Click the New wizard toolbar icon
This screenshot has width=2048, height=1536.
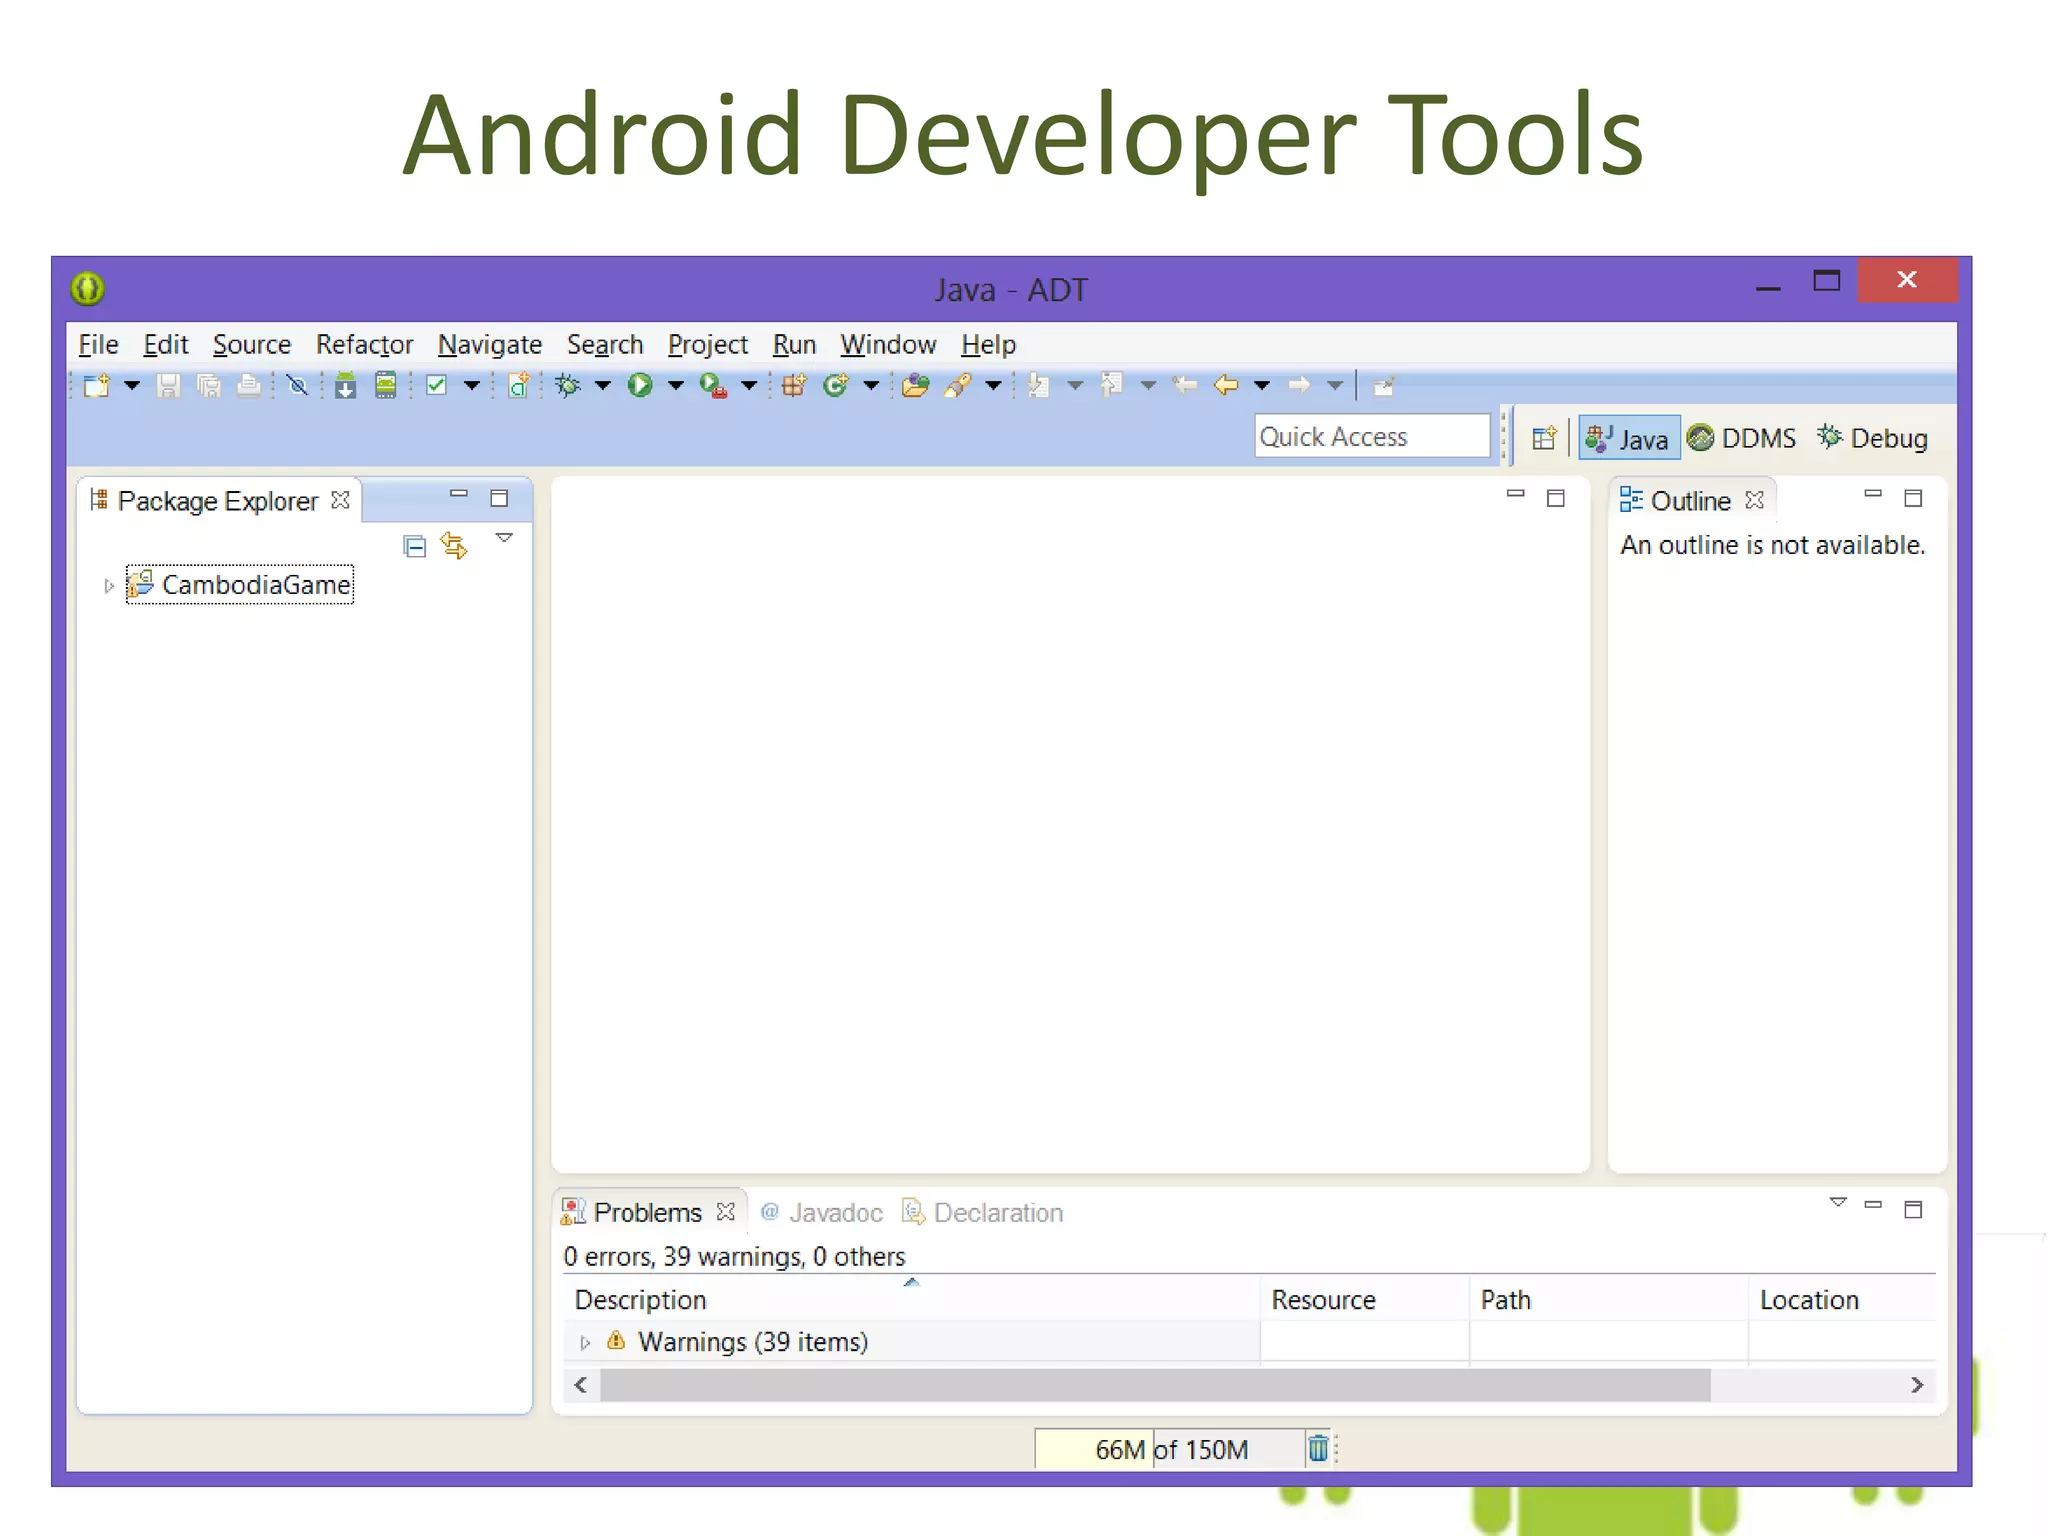point(97,385)
